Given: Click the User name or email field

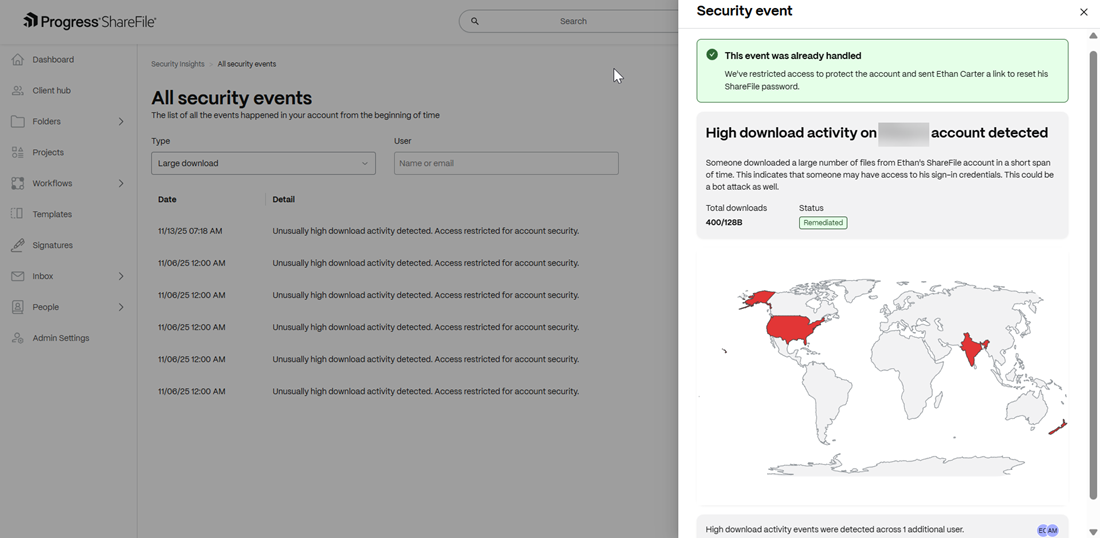Looking at the screenshot, I should click(x=506, y=163).
